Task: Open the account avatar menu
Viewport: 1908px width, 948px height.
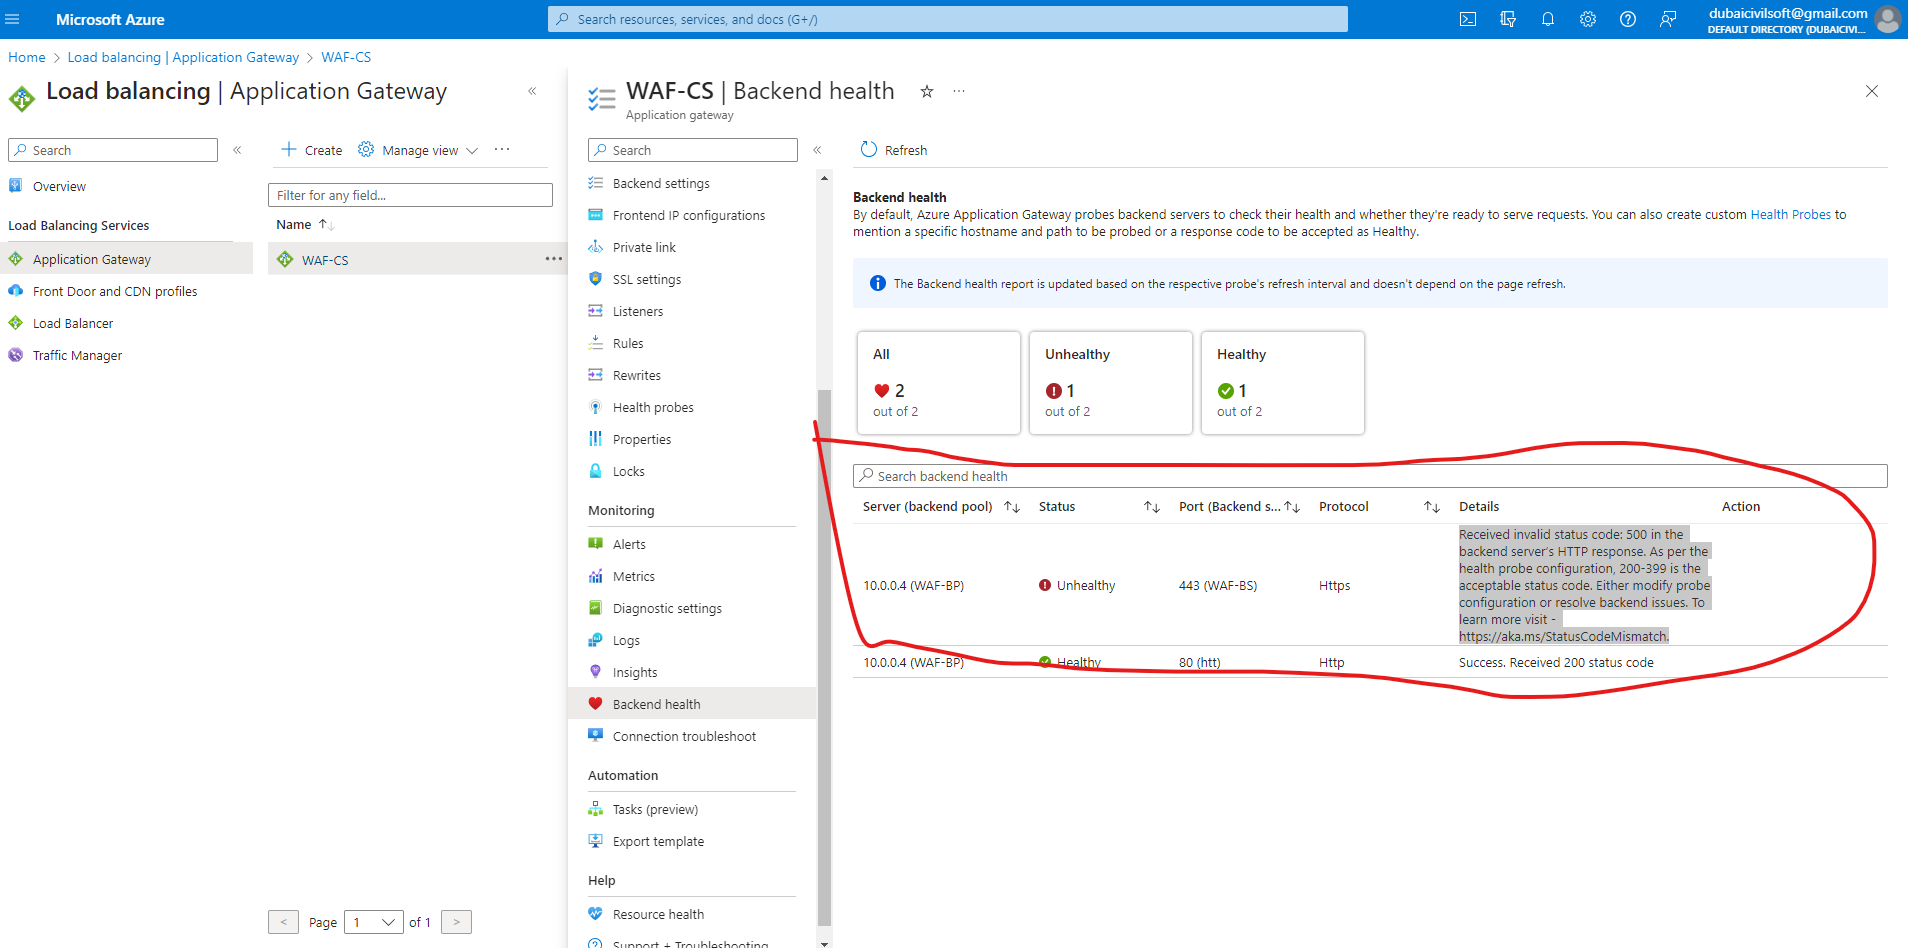Action: click(1887, 19)
